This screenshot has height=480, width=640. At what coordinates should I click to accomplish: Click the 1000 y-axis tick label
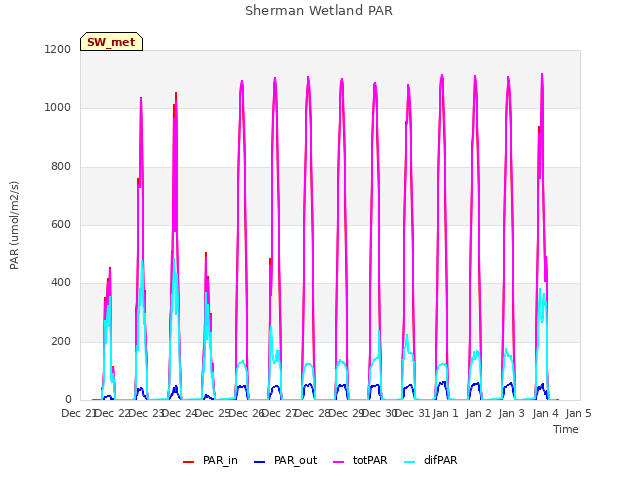click(x=58, y=108)
